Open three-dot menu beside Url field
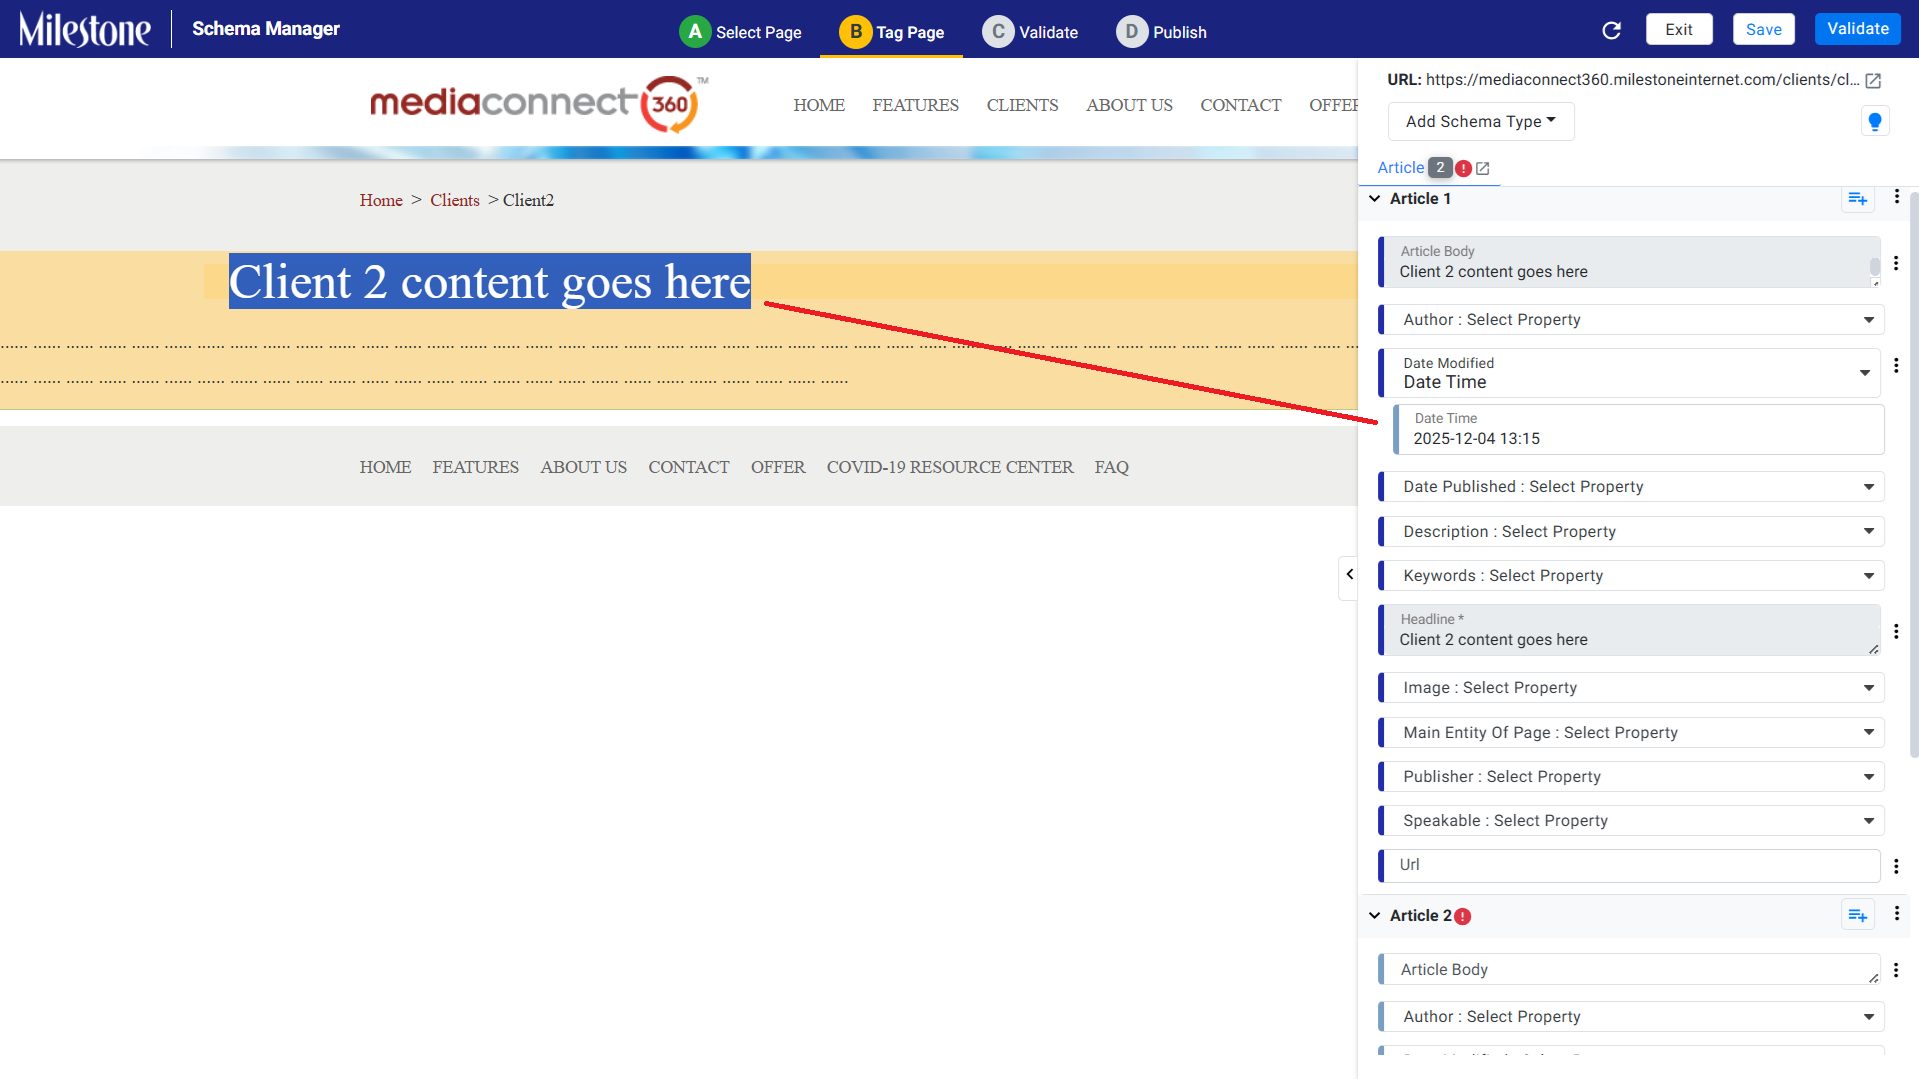 (x=1895, y=866)
